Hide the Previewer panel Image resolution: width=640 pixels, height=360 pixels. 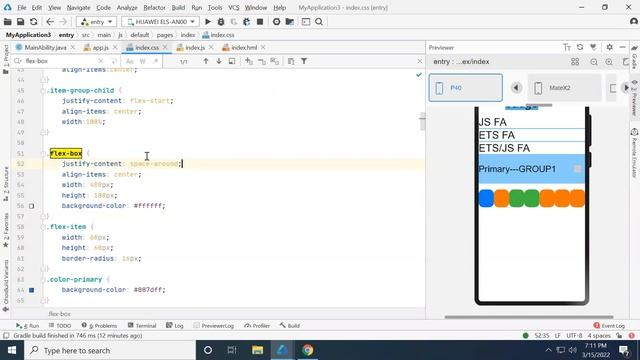coord(622,47)
